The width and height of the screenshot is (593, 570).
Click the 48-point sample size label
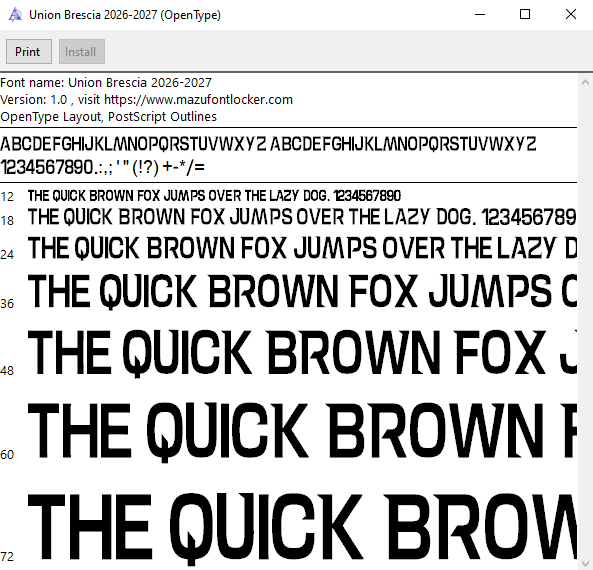point(7,371)
